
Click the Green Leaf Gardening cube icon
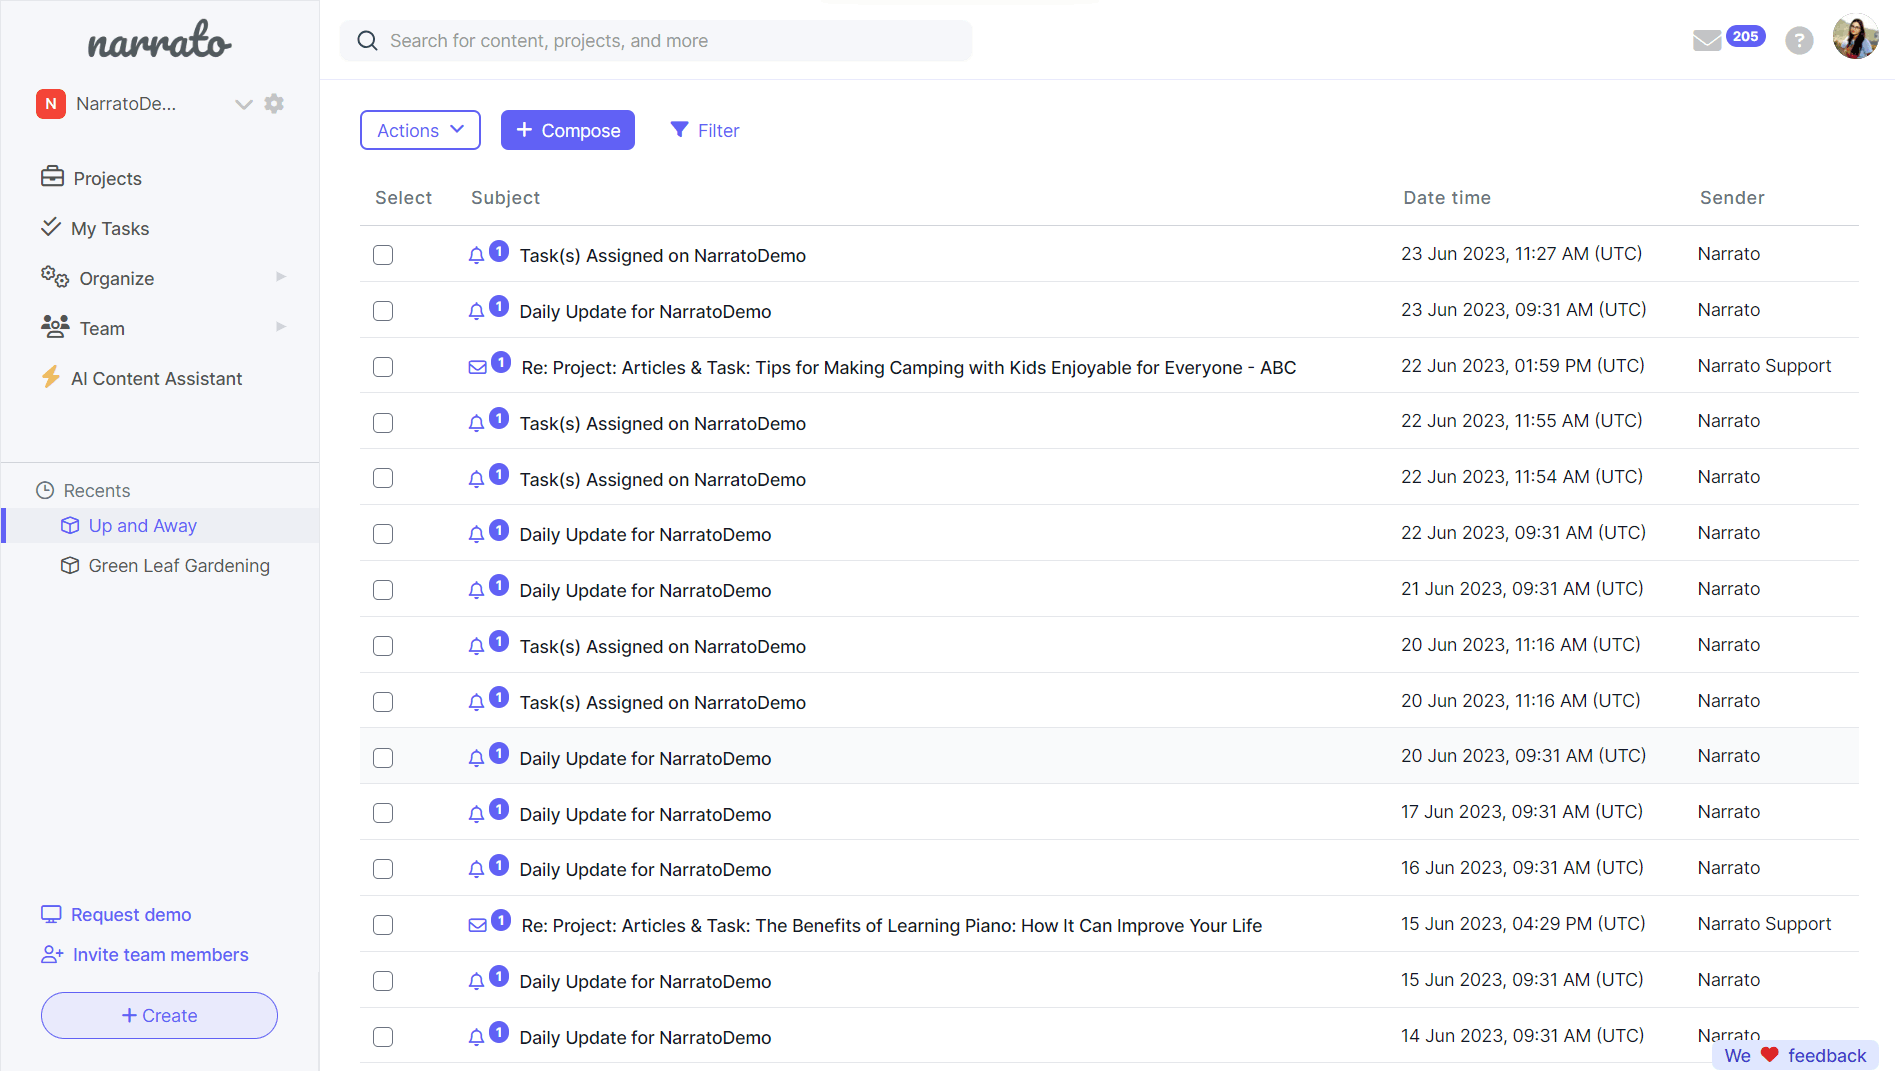tap(70, 565)
